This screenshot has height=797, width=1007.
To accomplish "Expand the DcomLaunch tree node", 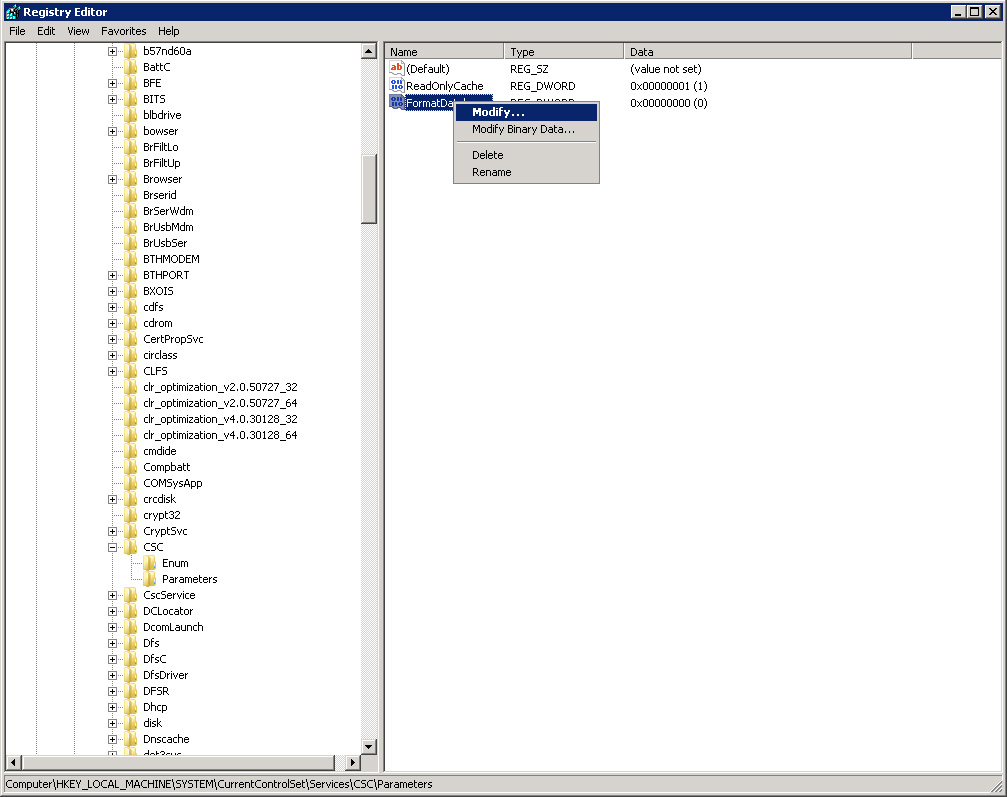I will point(112,627).
